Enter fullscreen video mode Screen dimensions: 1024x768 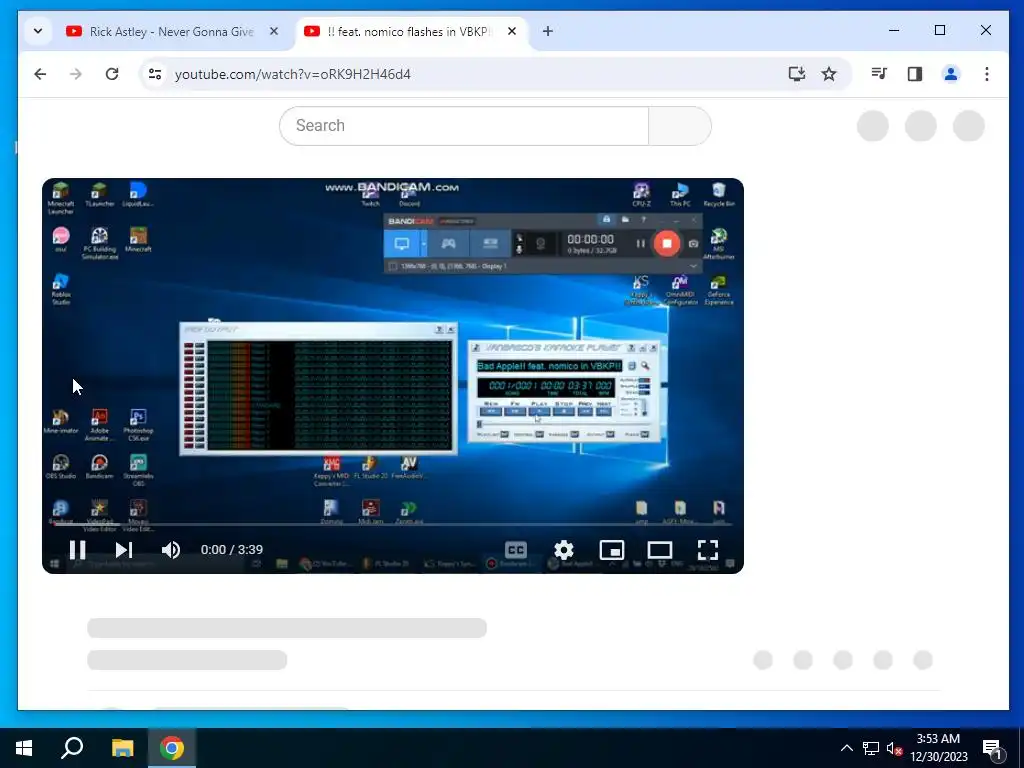tap(708, 550)
